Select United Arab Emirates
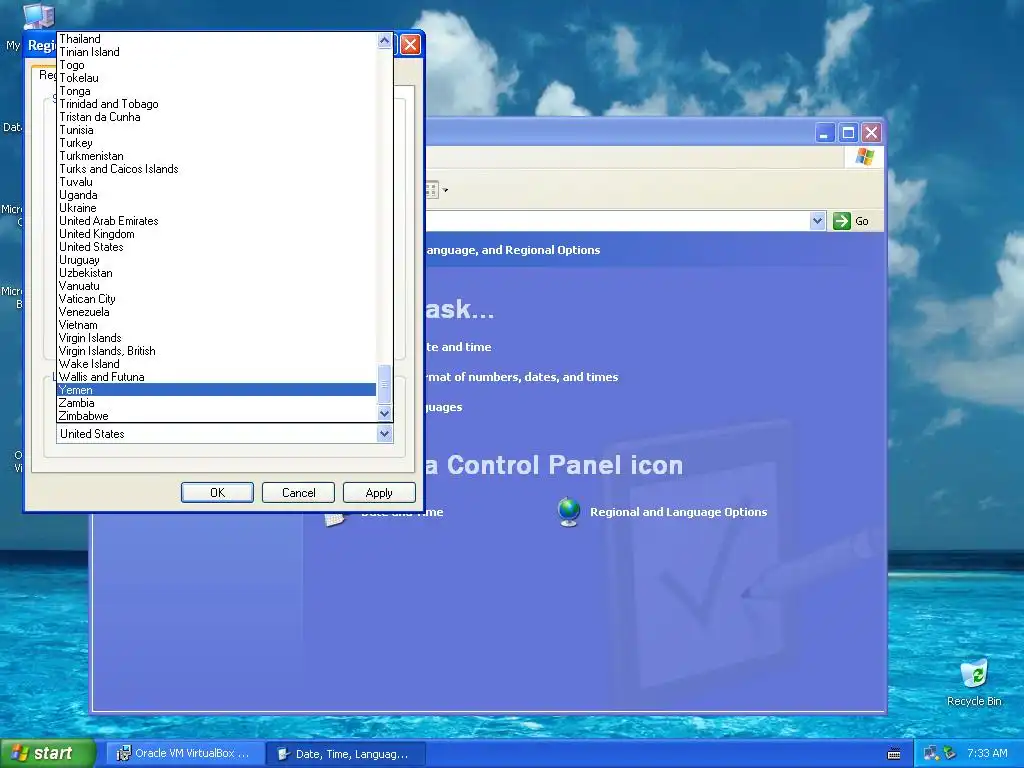Image resolution: width=1024 pixels, height=768 pixels. [x=217, y=221]
